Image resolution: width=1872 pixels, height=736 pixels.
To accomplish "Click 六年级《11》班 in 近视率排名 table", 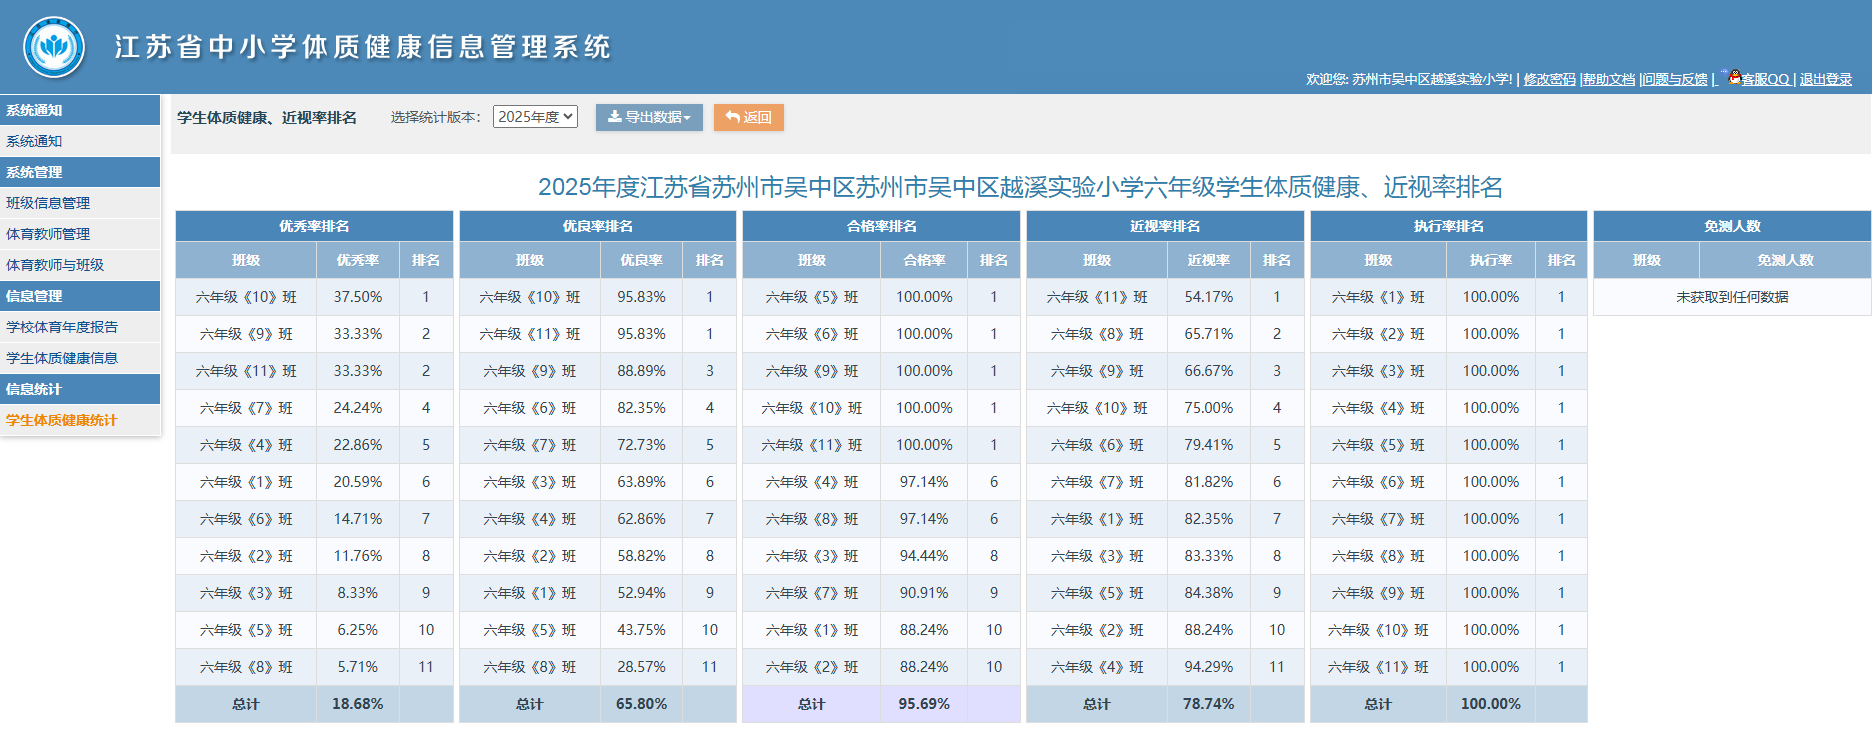I will click(1097, 297).
